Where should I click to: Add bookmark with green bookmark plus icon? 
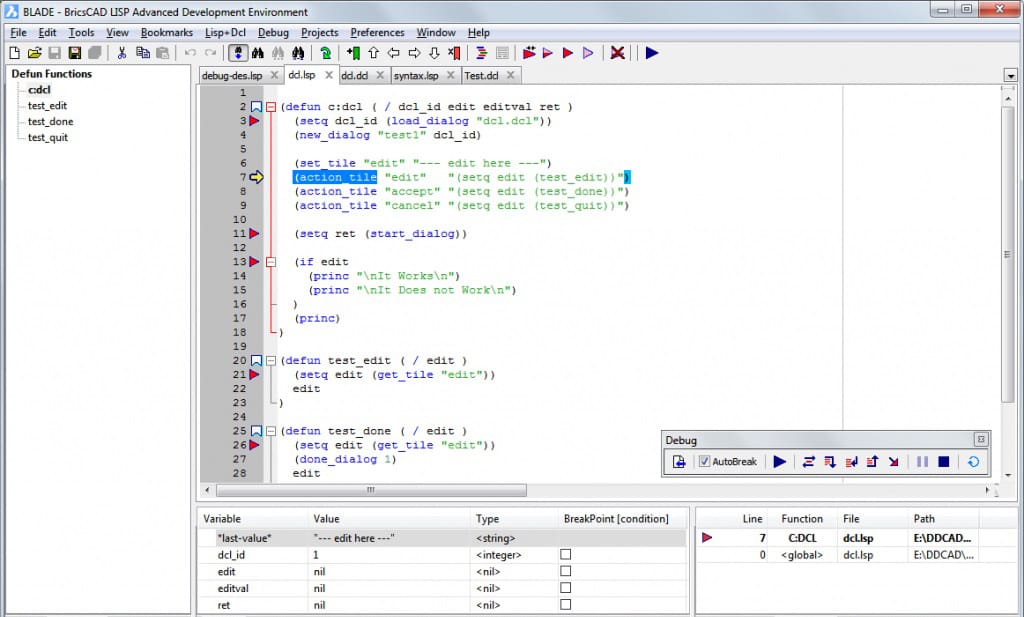click(353, 53)
